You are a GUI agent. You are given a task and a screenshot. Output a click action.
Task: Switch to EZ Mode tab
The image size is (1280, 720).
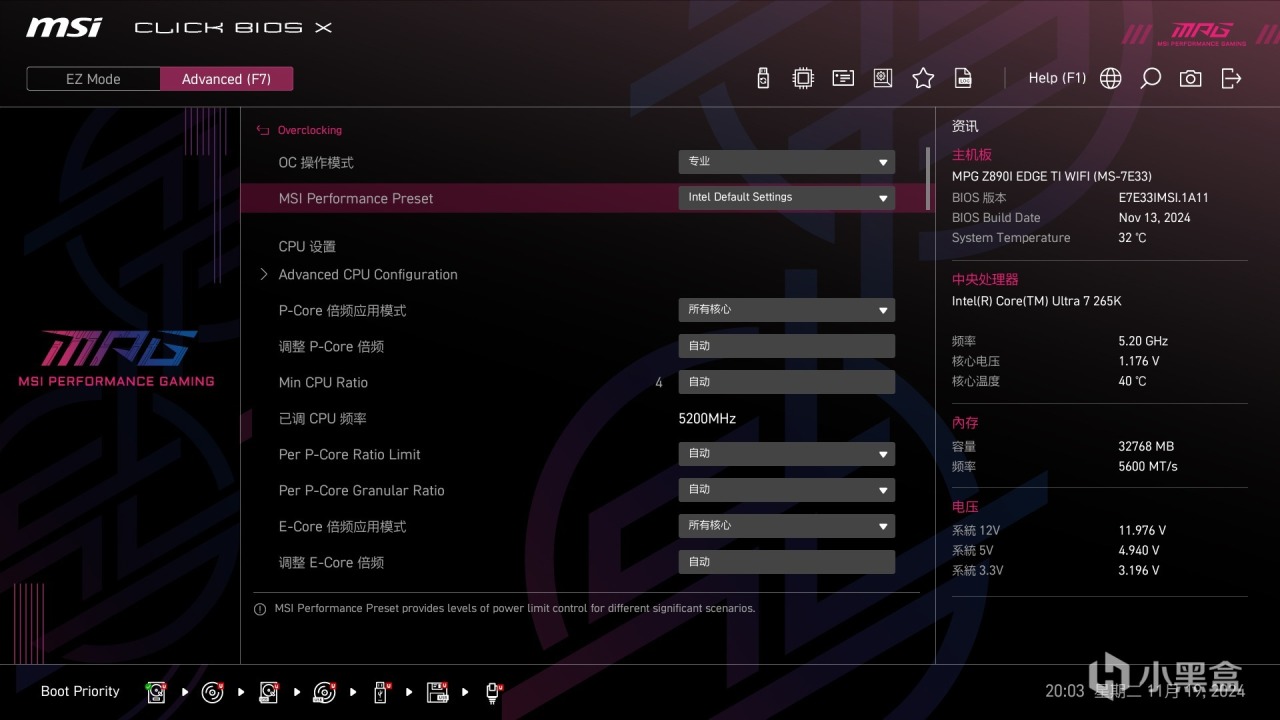93,79
